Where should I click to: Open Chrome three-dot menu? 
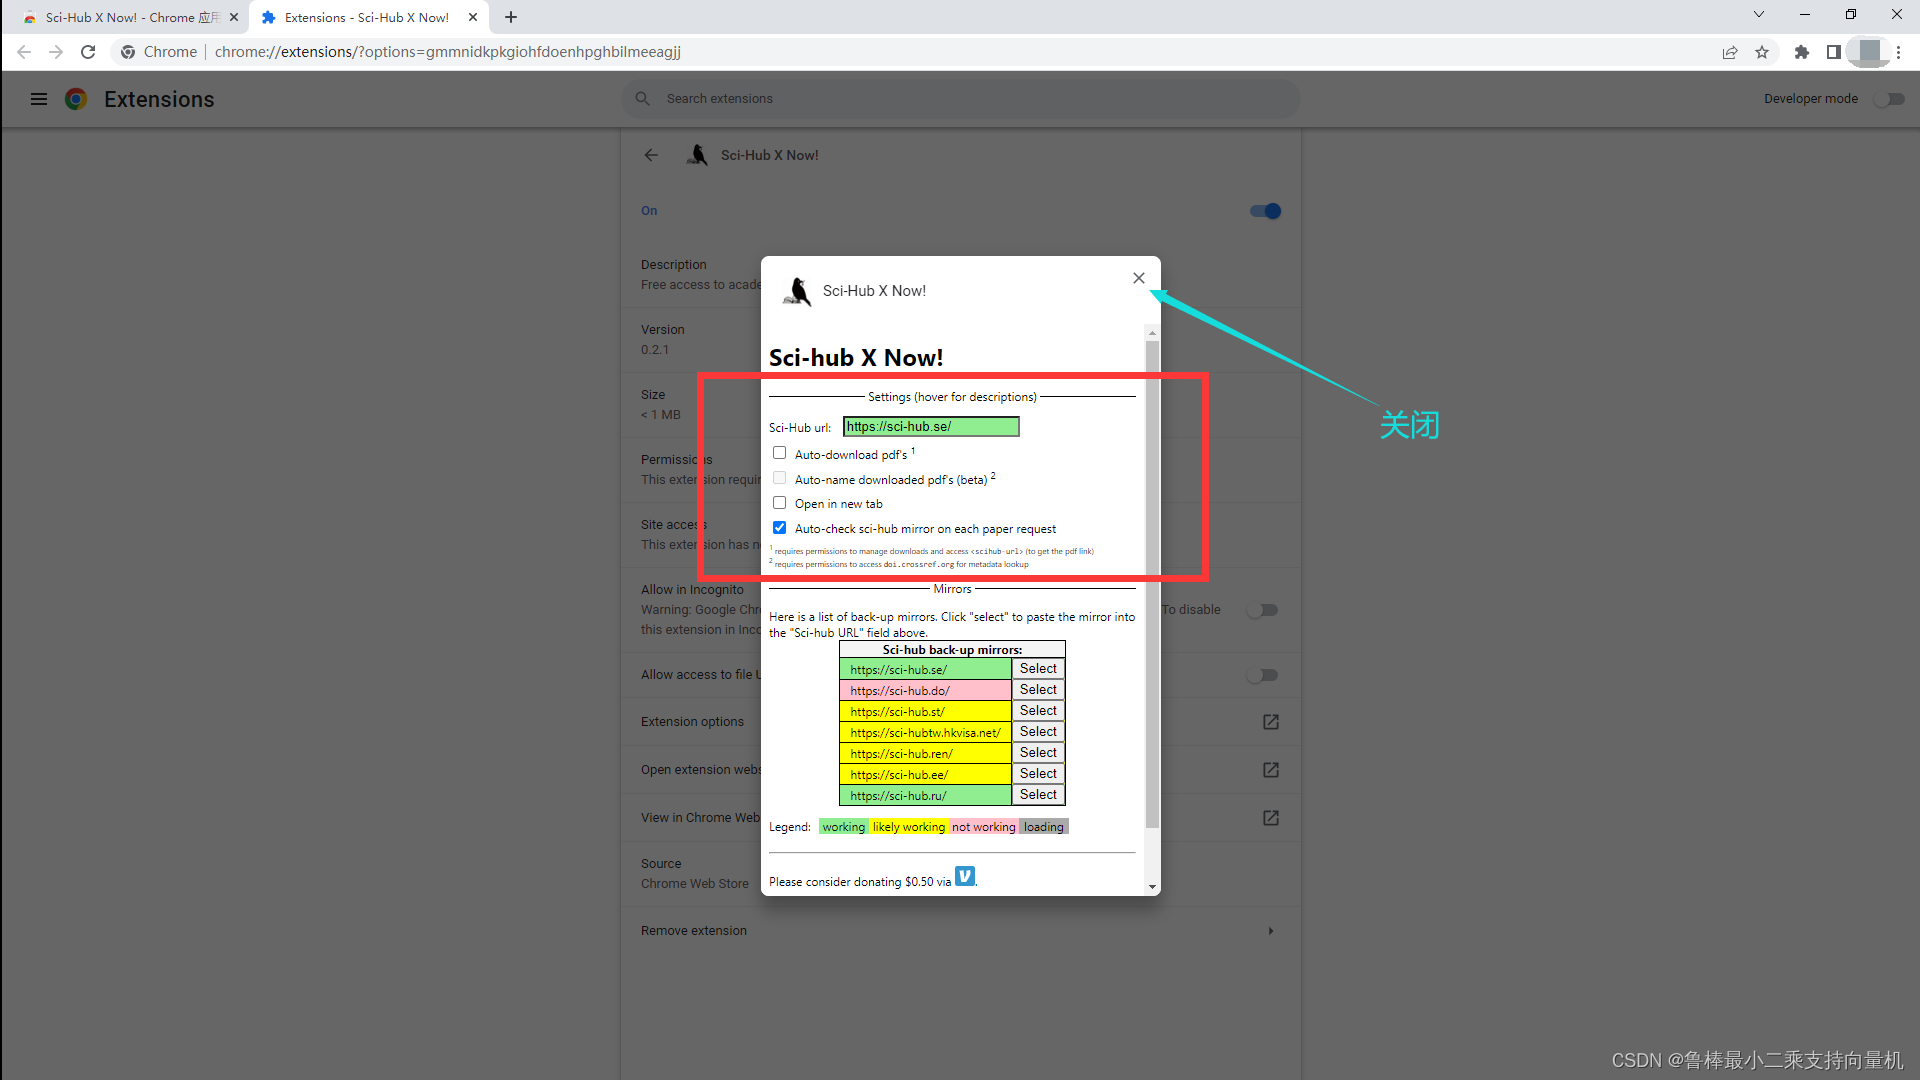click(1898, 52)
